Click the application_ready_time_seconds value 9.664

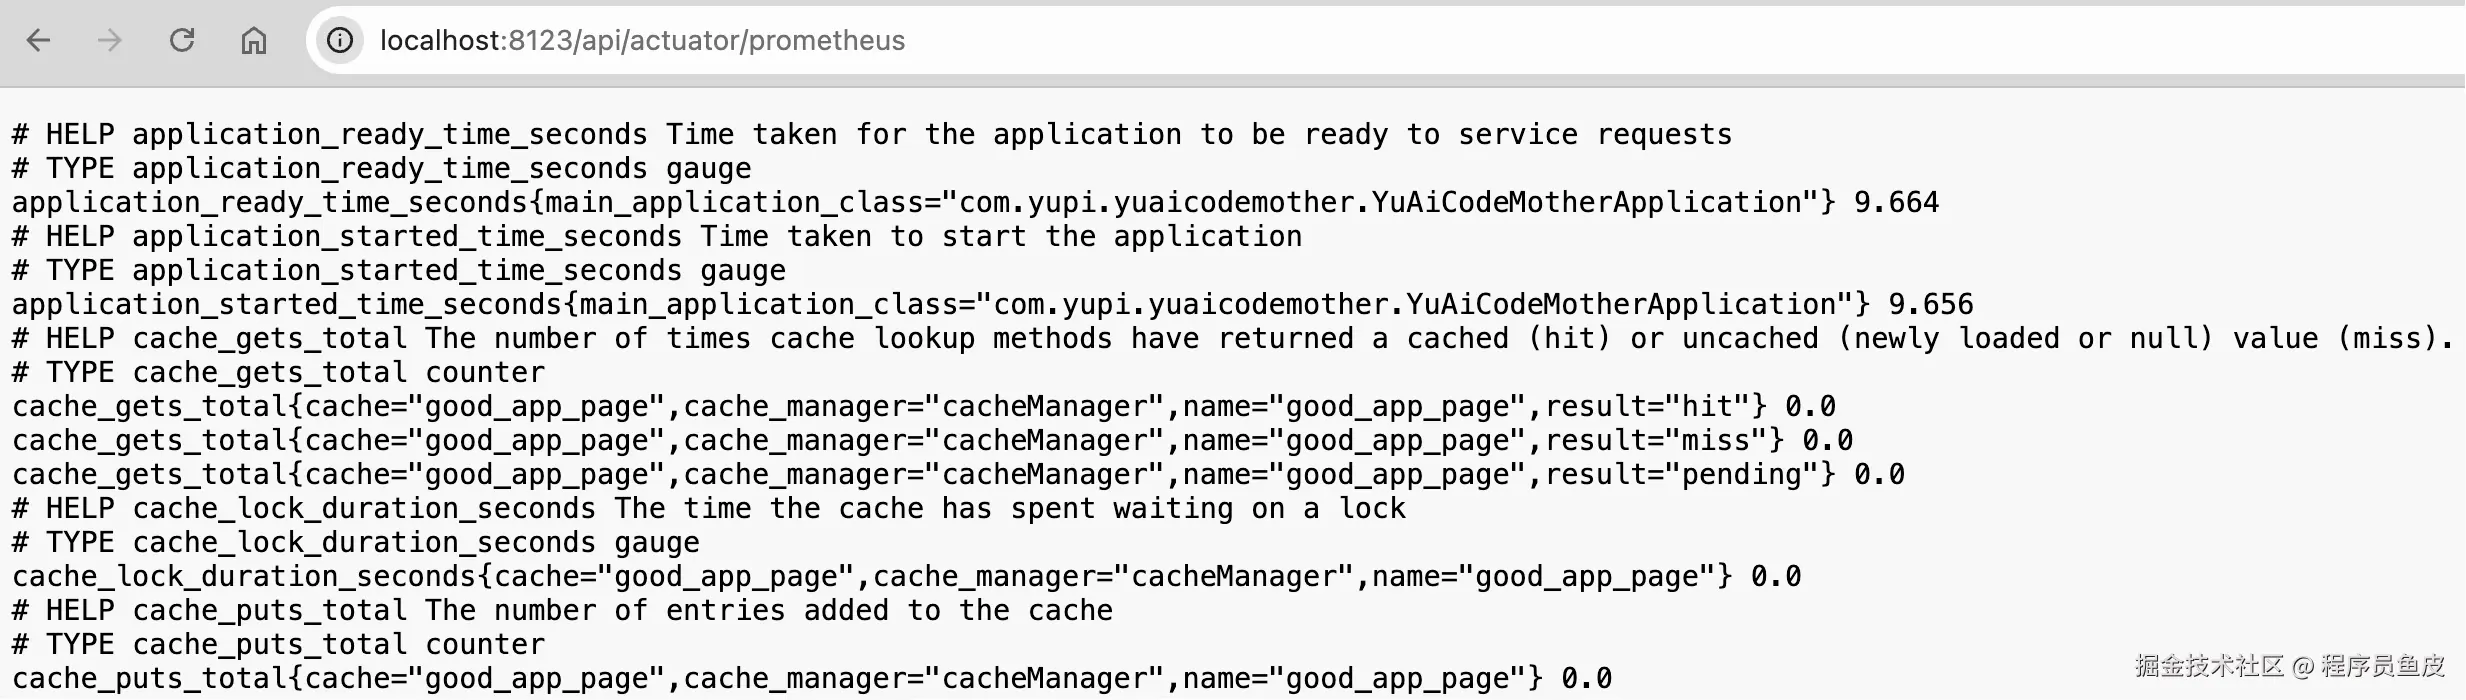(x=1896, y=202)
